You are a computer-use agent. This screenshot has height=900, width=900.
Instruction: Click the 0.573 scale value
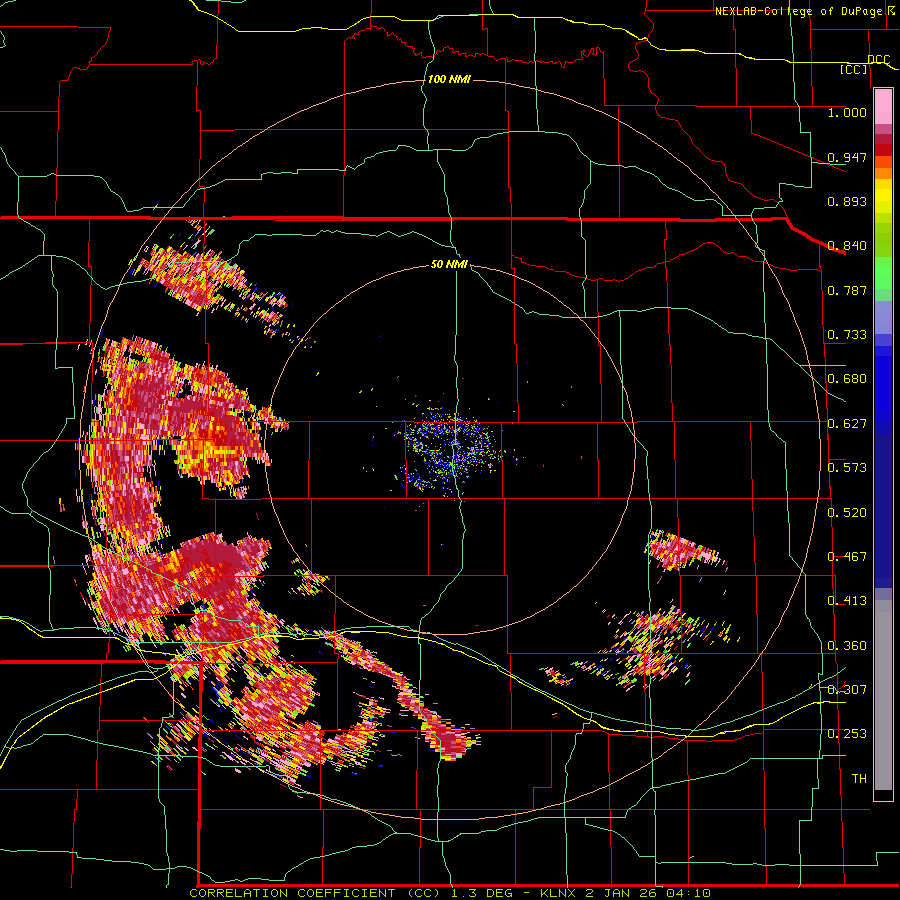(847, 467)
